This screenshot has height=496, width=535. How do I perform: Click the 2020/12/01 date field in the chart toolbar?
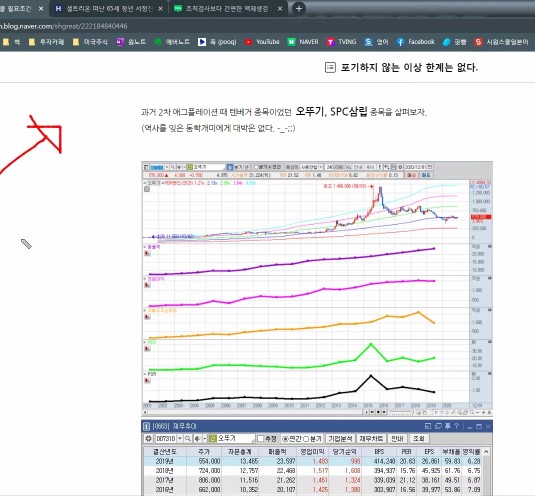tap(415, 167)
